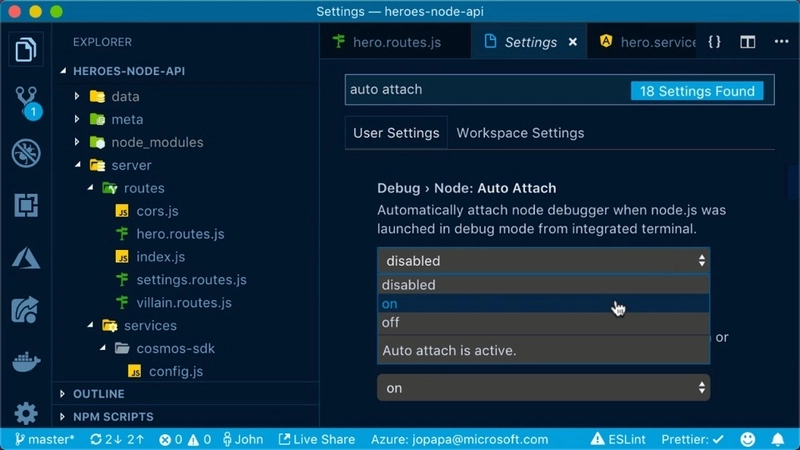Screen dimensions: 800x450
Task: Open the Azure view icon
Action: click(x=26, y=257)
